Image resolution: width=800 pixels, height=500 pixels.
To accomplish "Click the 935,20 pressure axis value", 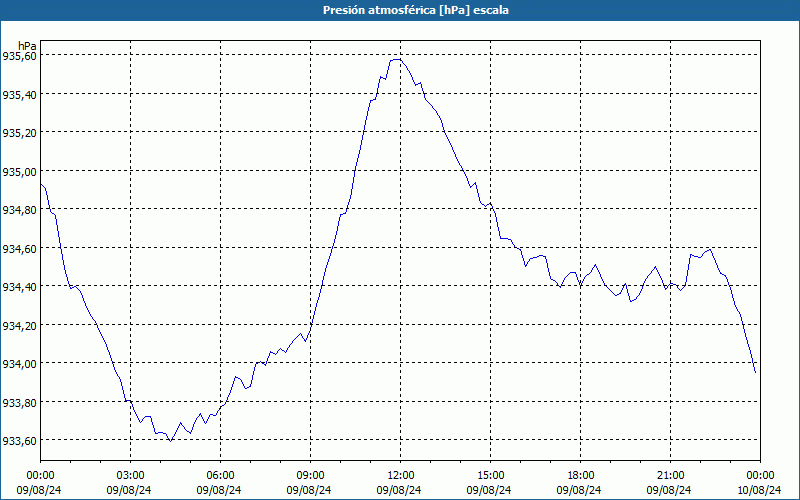I will pyautogui.click(x=19, y=133).
